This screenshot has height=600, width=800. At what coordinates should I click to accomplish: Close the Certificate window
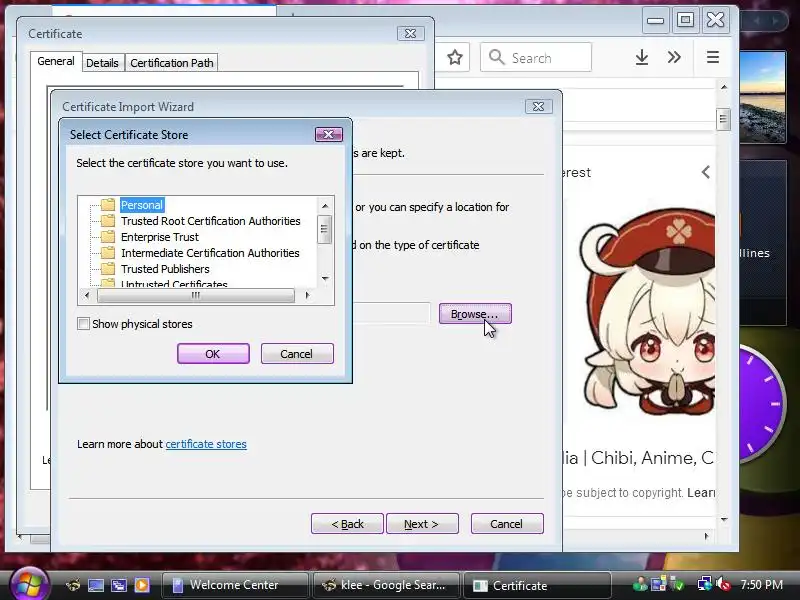point(410,33)
